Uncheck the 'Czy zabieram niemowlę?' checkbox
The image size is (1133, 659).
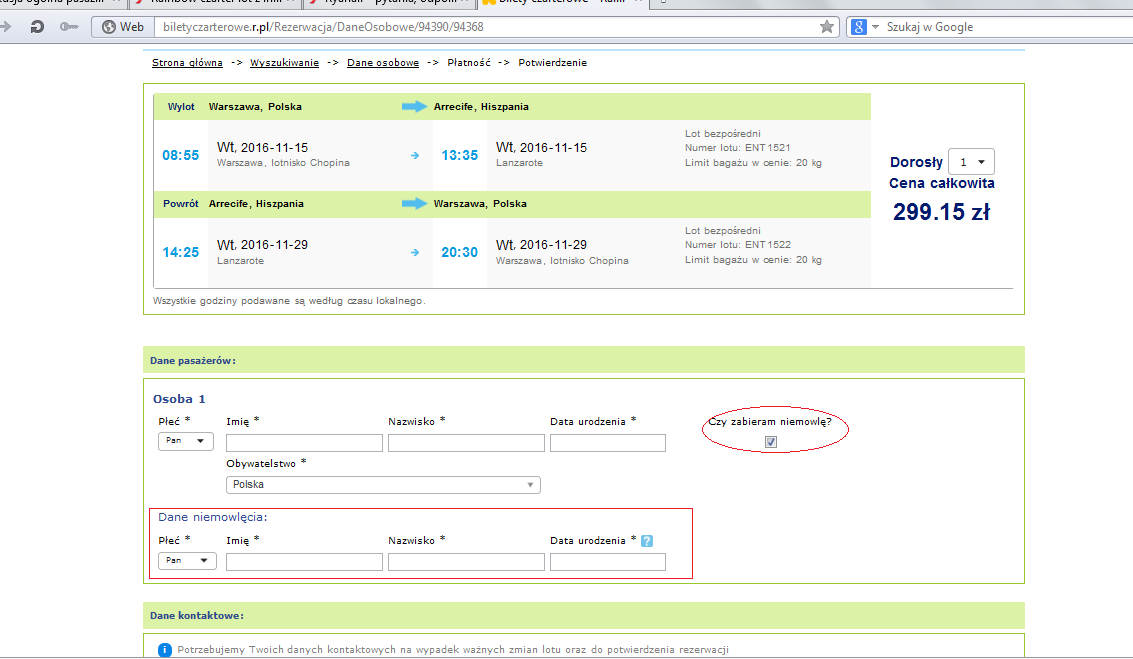771,442
